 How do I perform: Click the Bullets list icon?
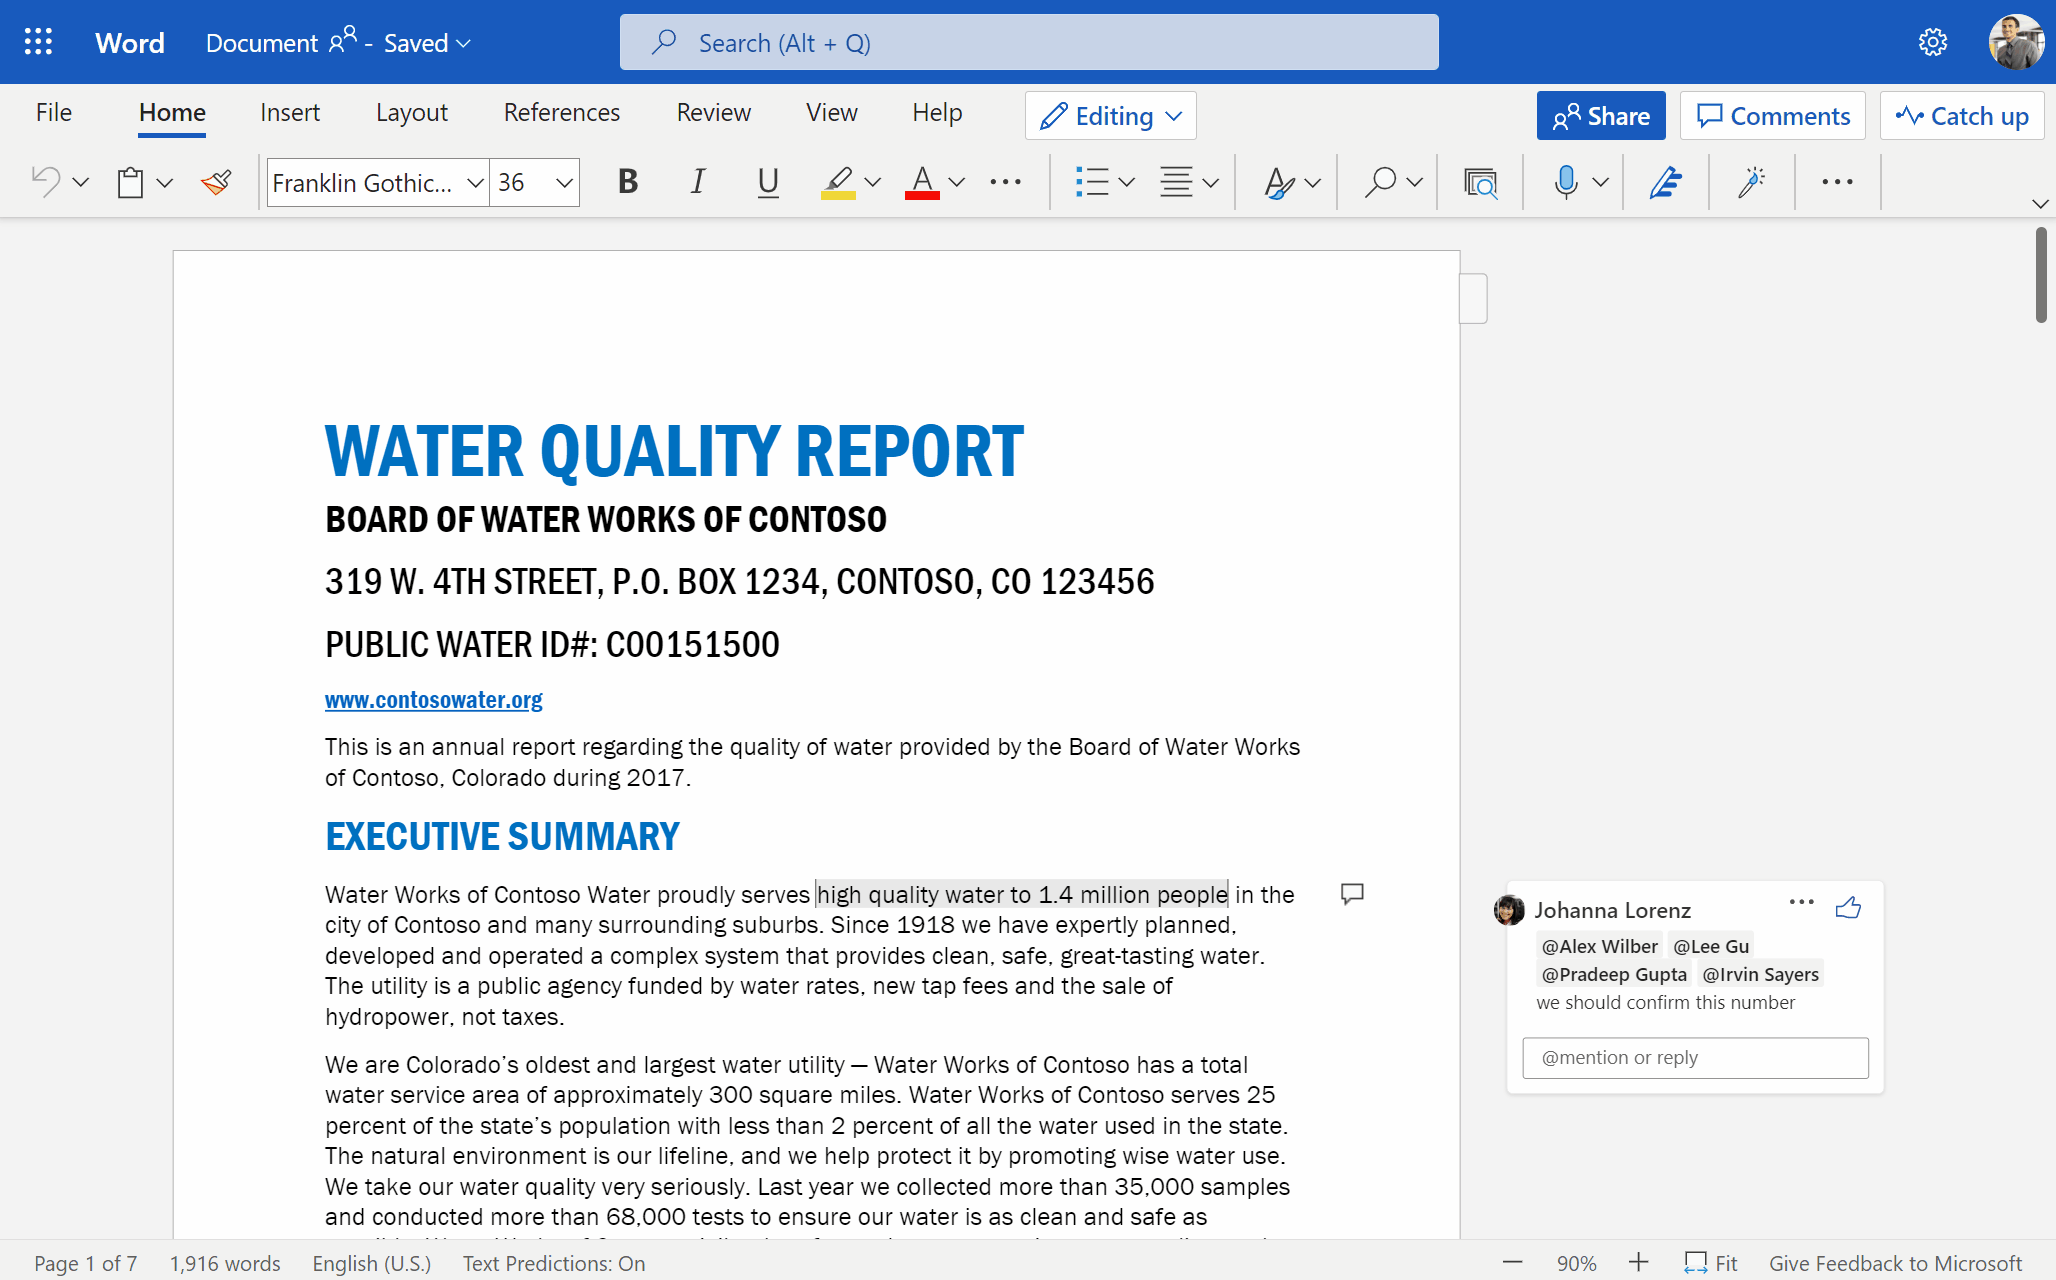[x=1092, y=181]
